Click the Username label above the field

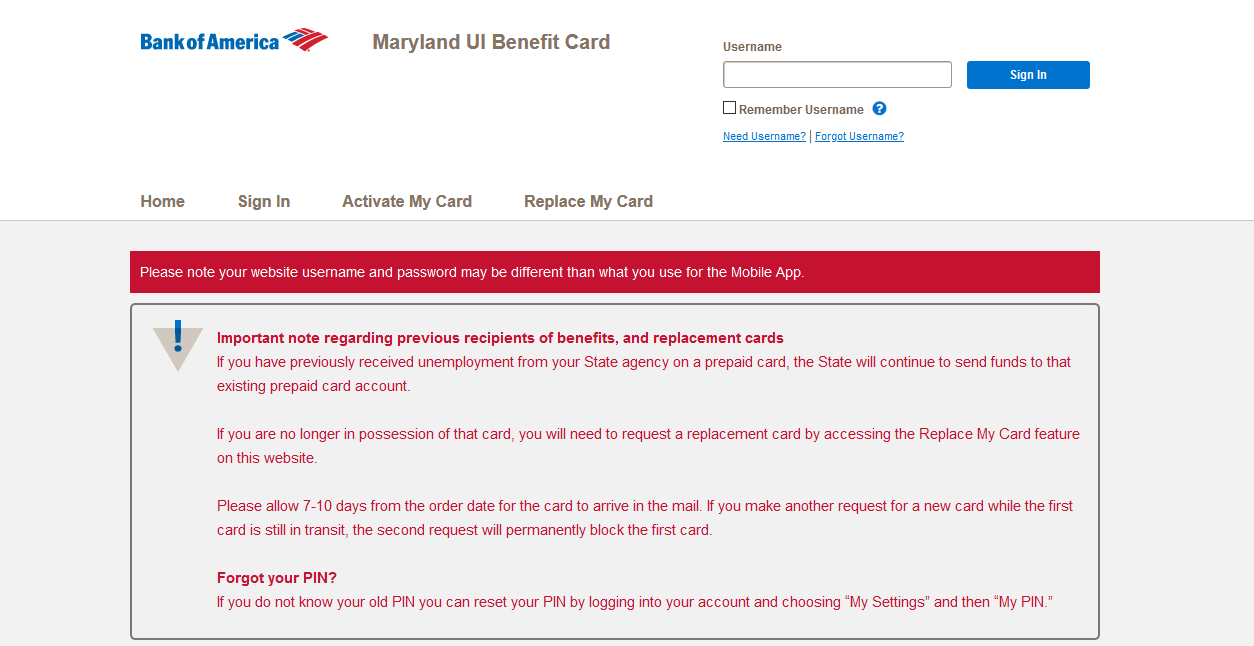pos(752,47)
